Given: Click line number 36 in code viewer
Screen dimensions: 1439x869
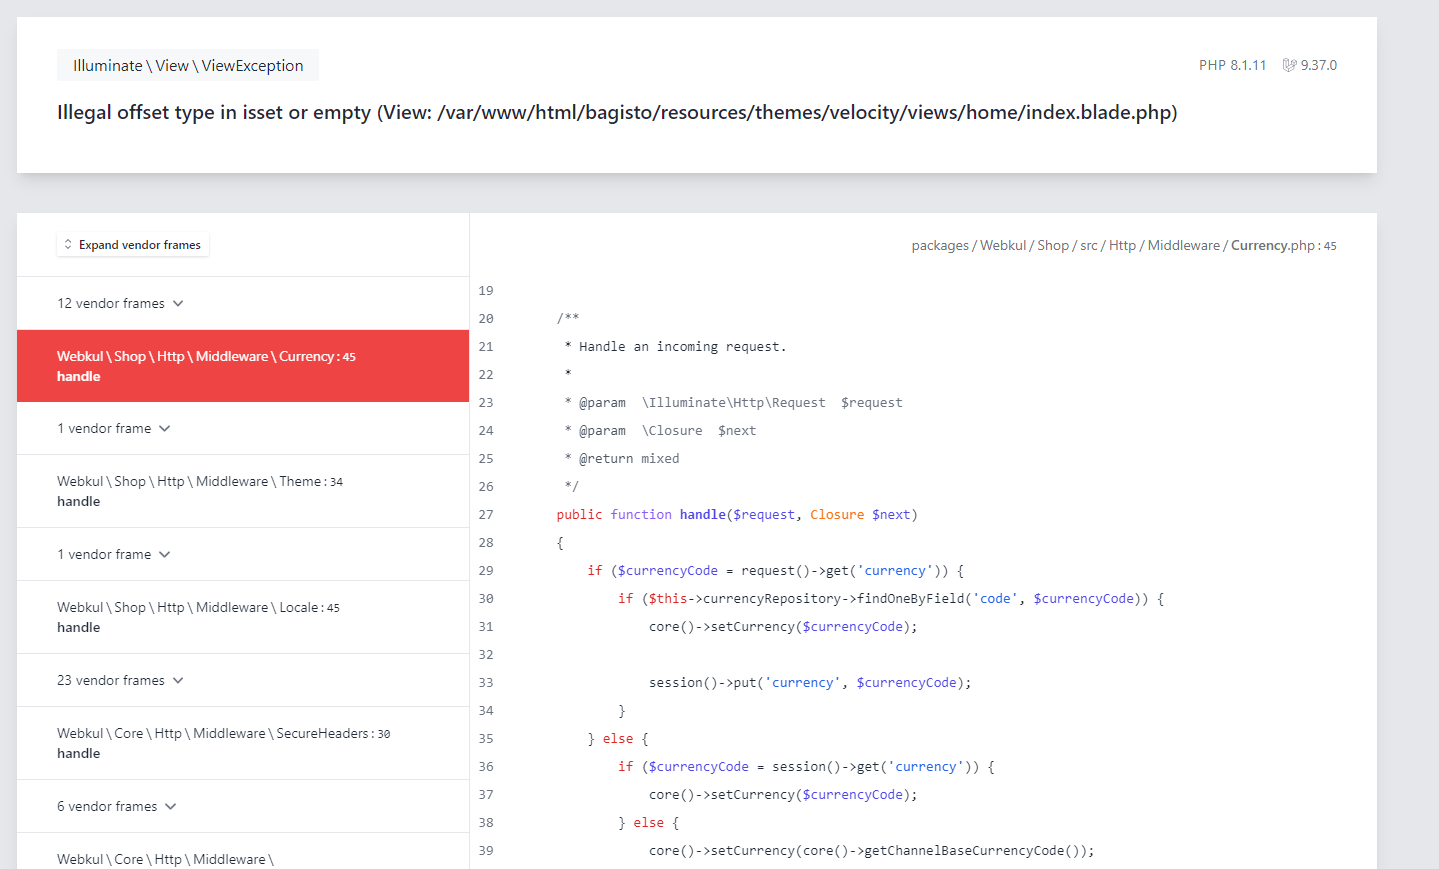Looking at the screenshot, I should 486,766.
